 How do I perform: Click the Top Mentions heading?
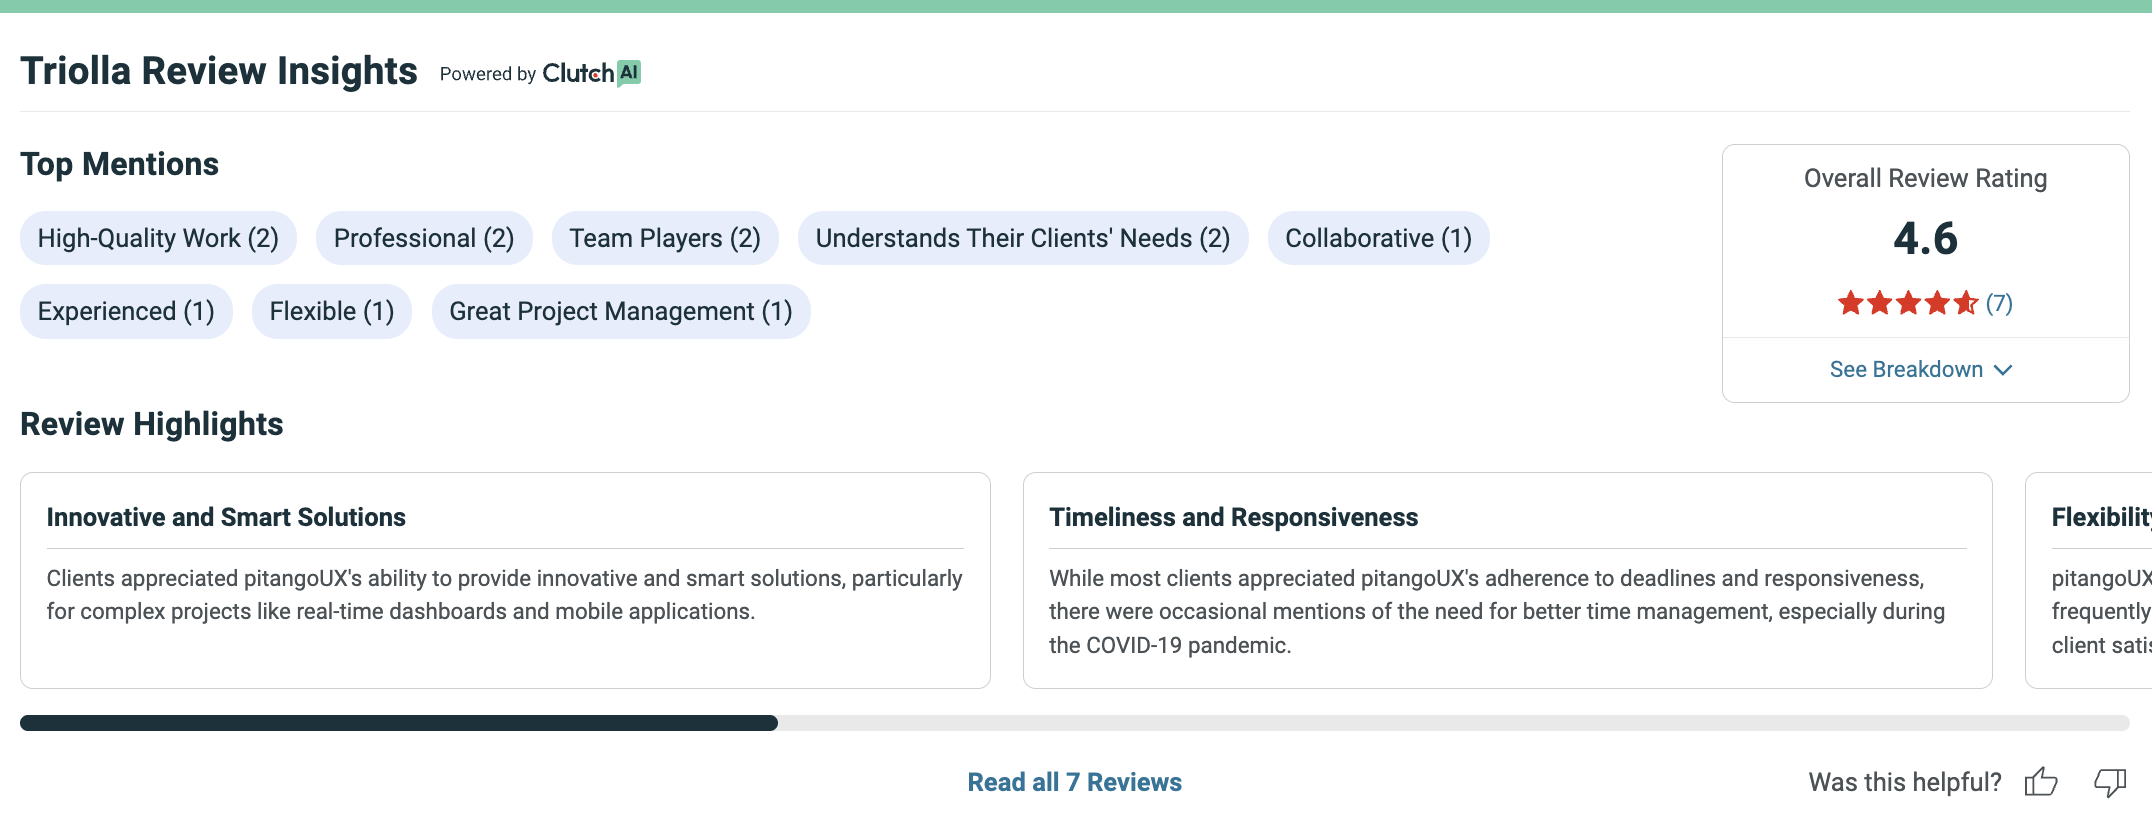coord(119,164)
